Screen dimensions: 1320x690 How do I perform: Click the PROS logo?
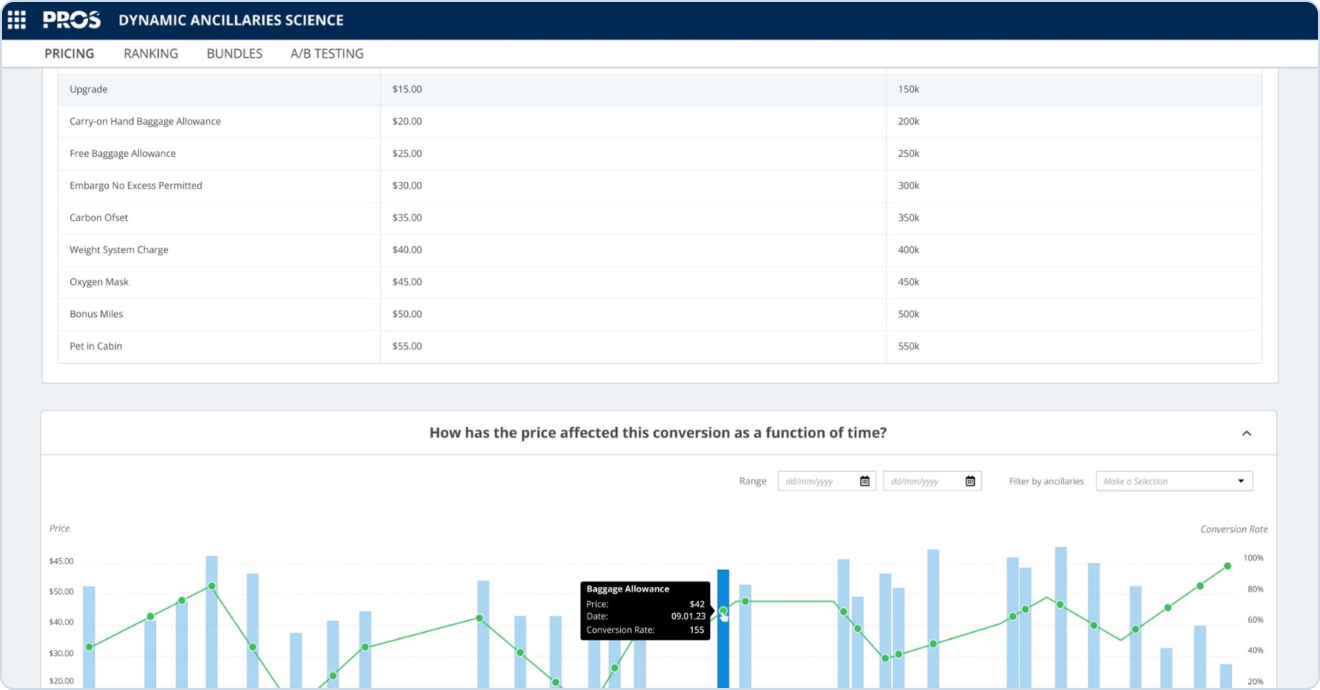(72, 20)
